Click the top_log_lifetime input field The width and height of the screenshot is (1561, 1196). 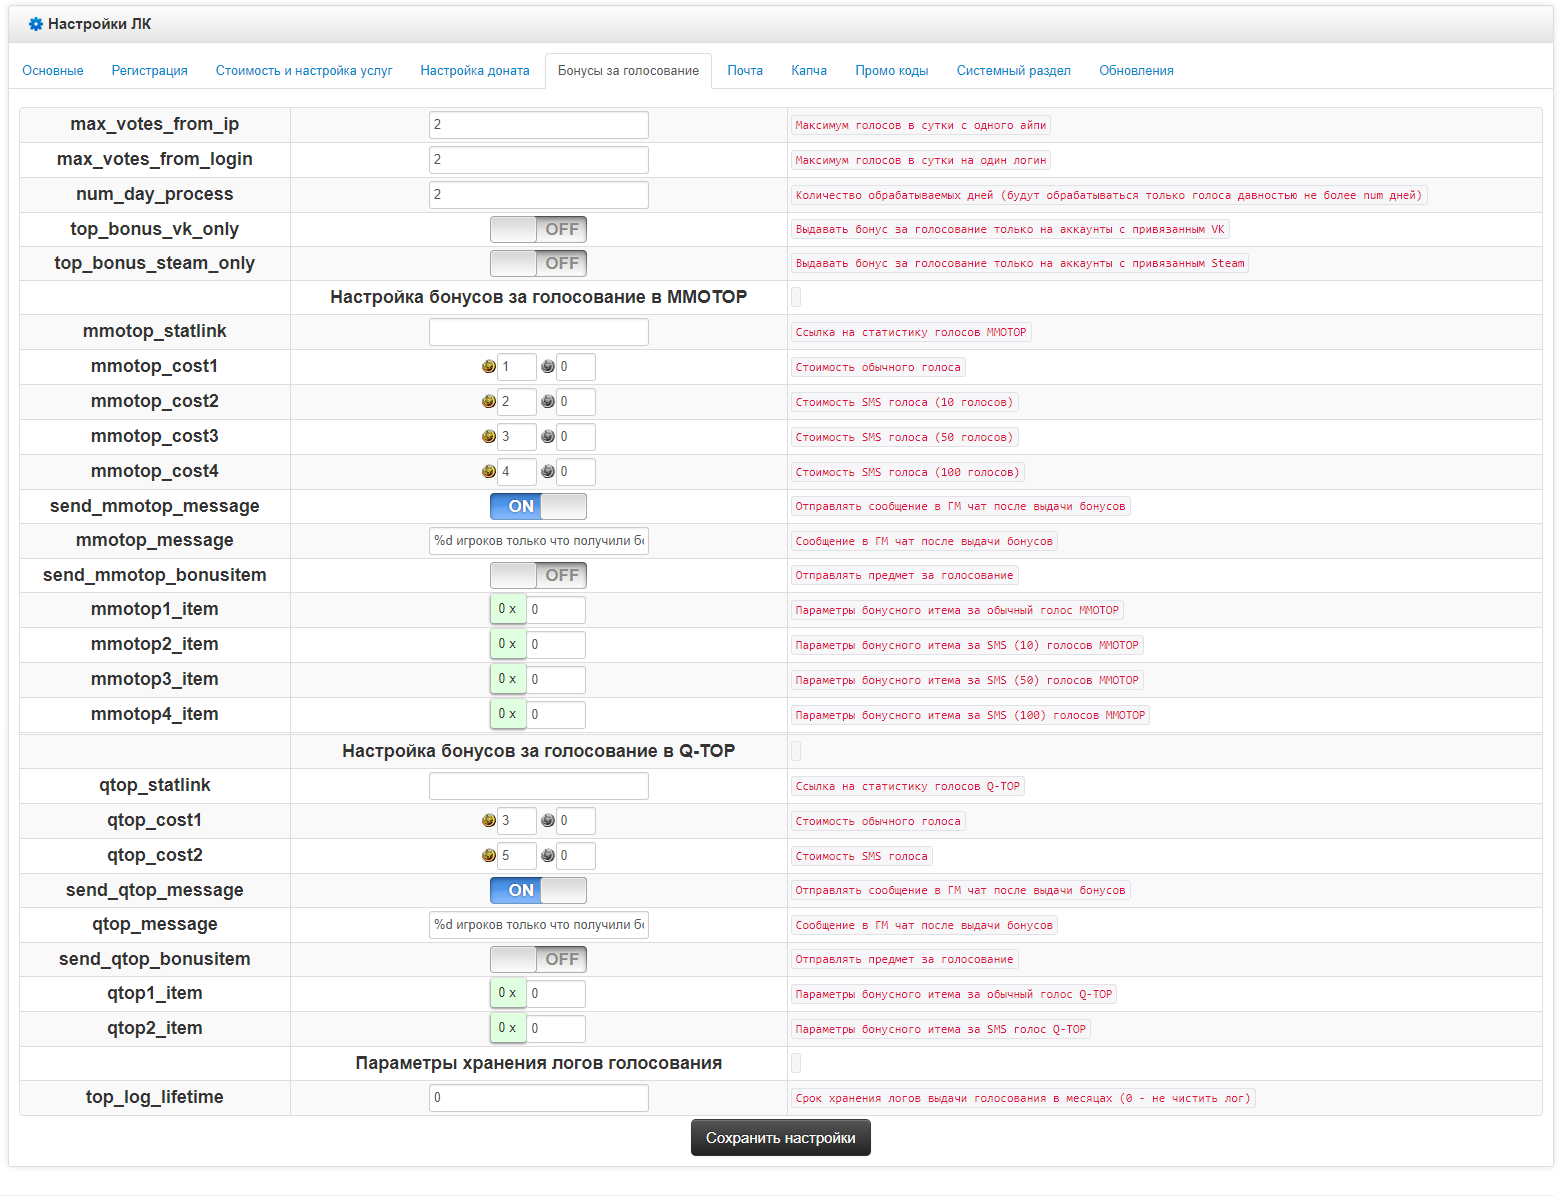click(539, 1098)
